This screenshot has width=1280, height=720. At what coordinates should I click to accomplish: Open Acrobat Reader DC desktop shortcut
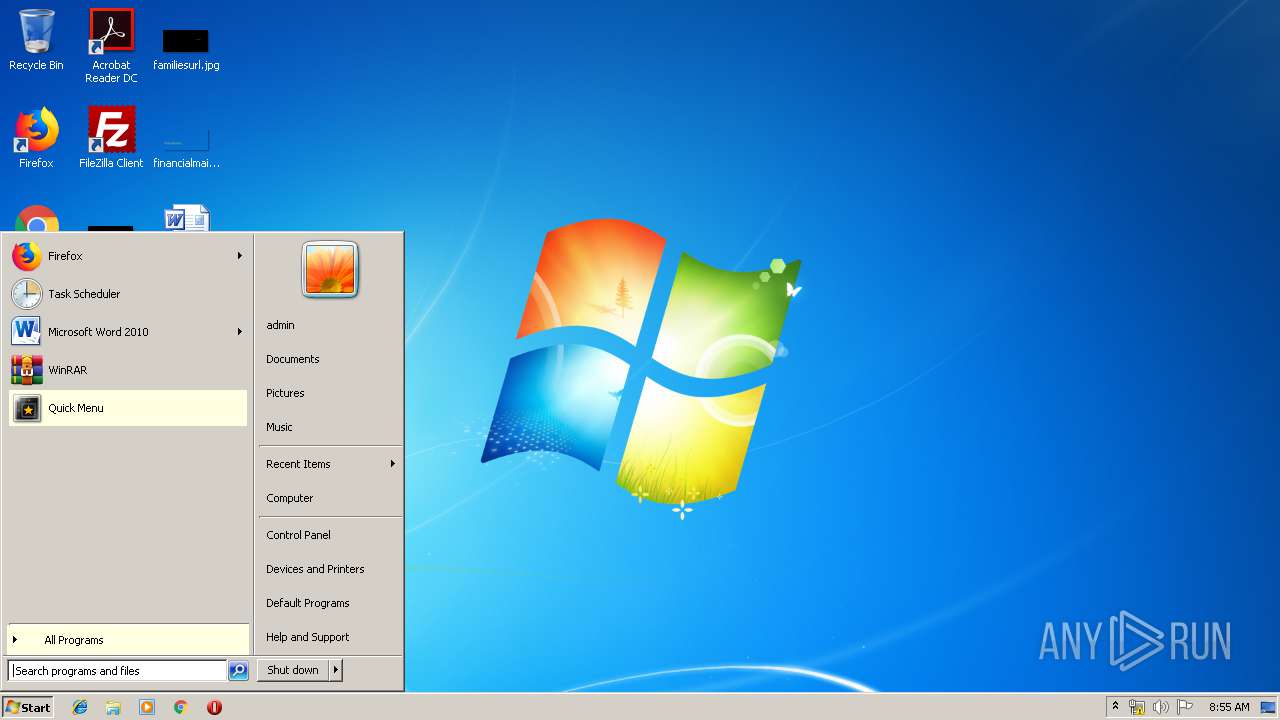[x=111, y=46]
